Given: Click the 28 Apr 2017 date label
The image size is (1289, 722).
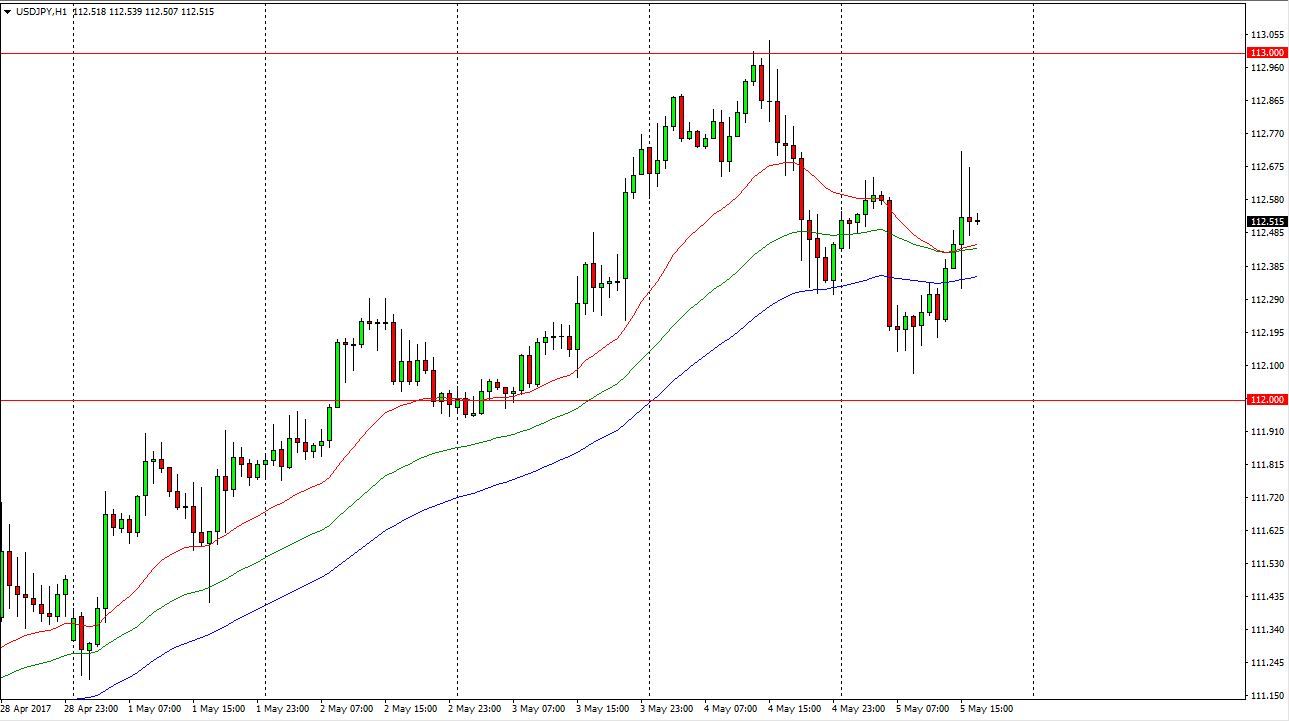Looking at the screenshot, I should tap(28, 709).
